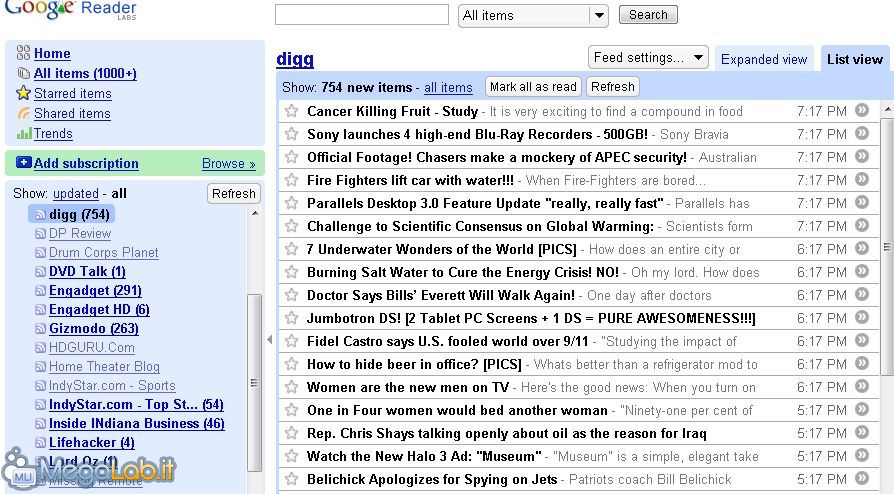Star the Official Footage Chasers APEC item
The height and width of the screenshot is (494, 894).
tap(291, 156)
